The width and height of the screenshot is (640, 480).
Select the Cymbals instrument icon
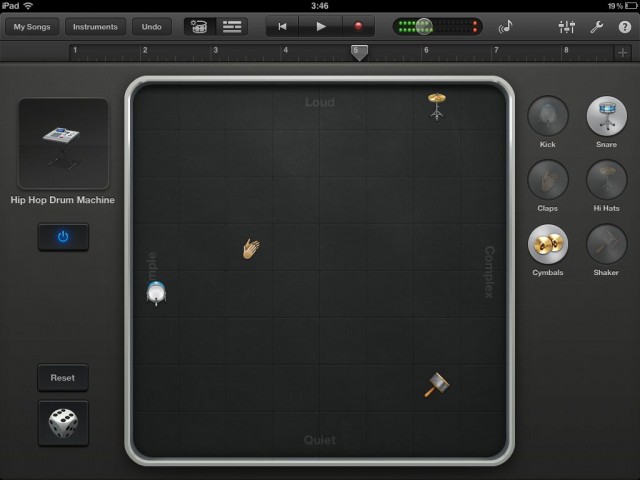[547, 244]
